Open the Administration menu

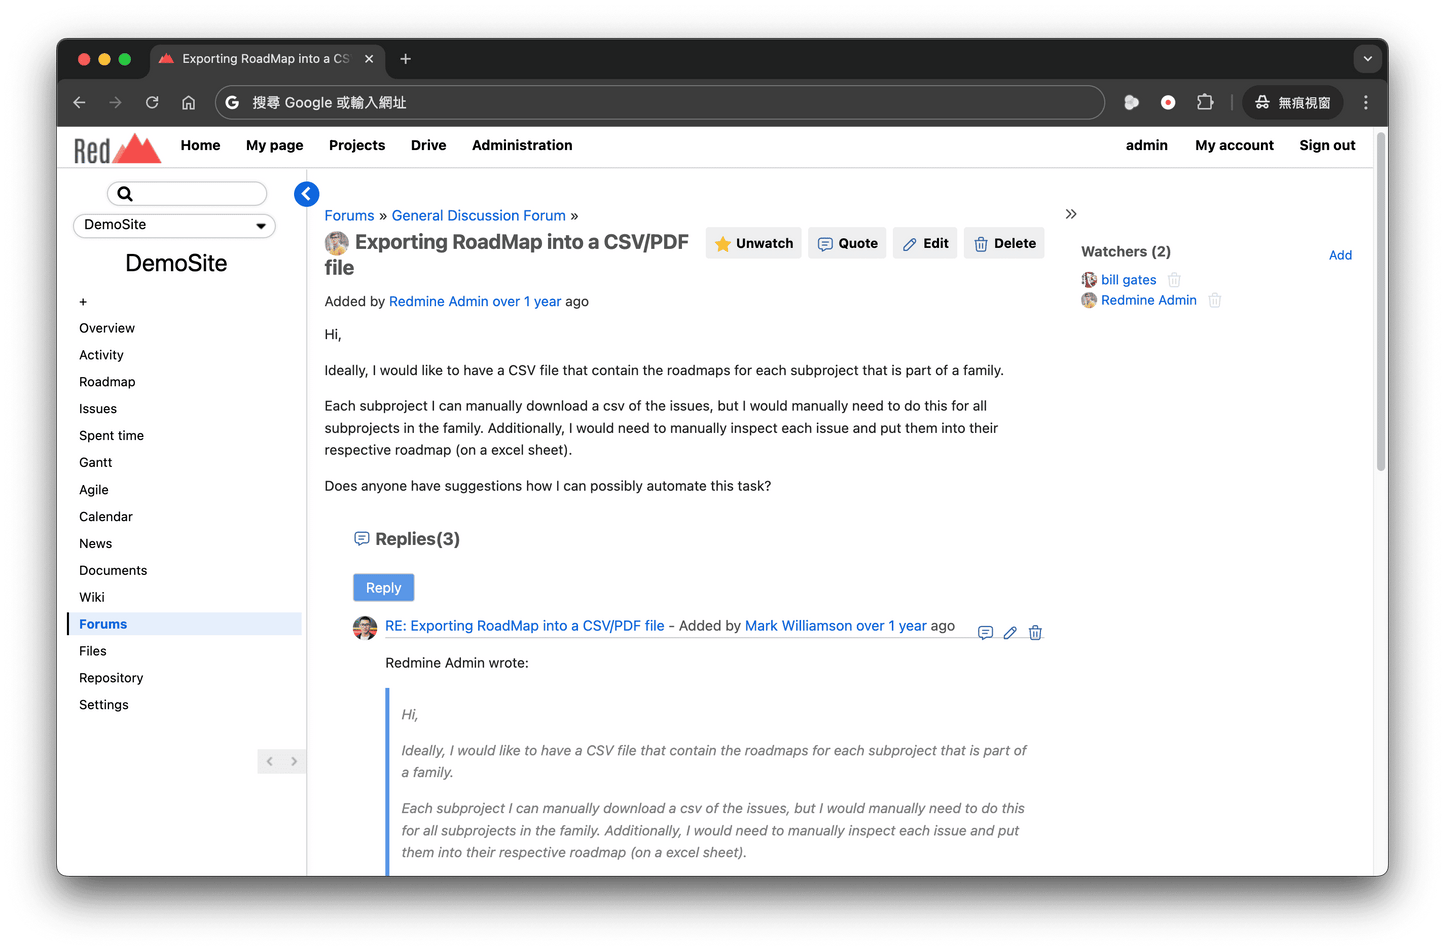(521, 145)
